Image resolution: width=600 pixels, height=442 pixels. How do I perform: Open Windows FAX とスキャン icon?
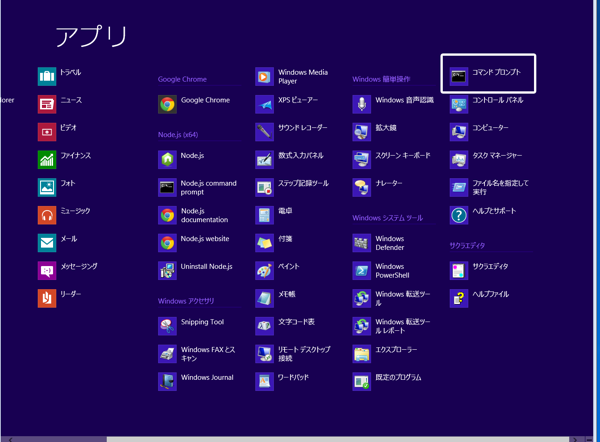[167, 354]
